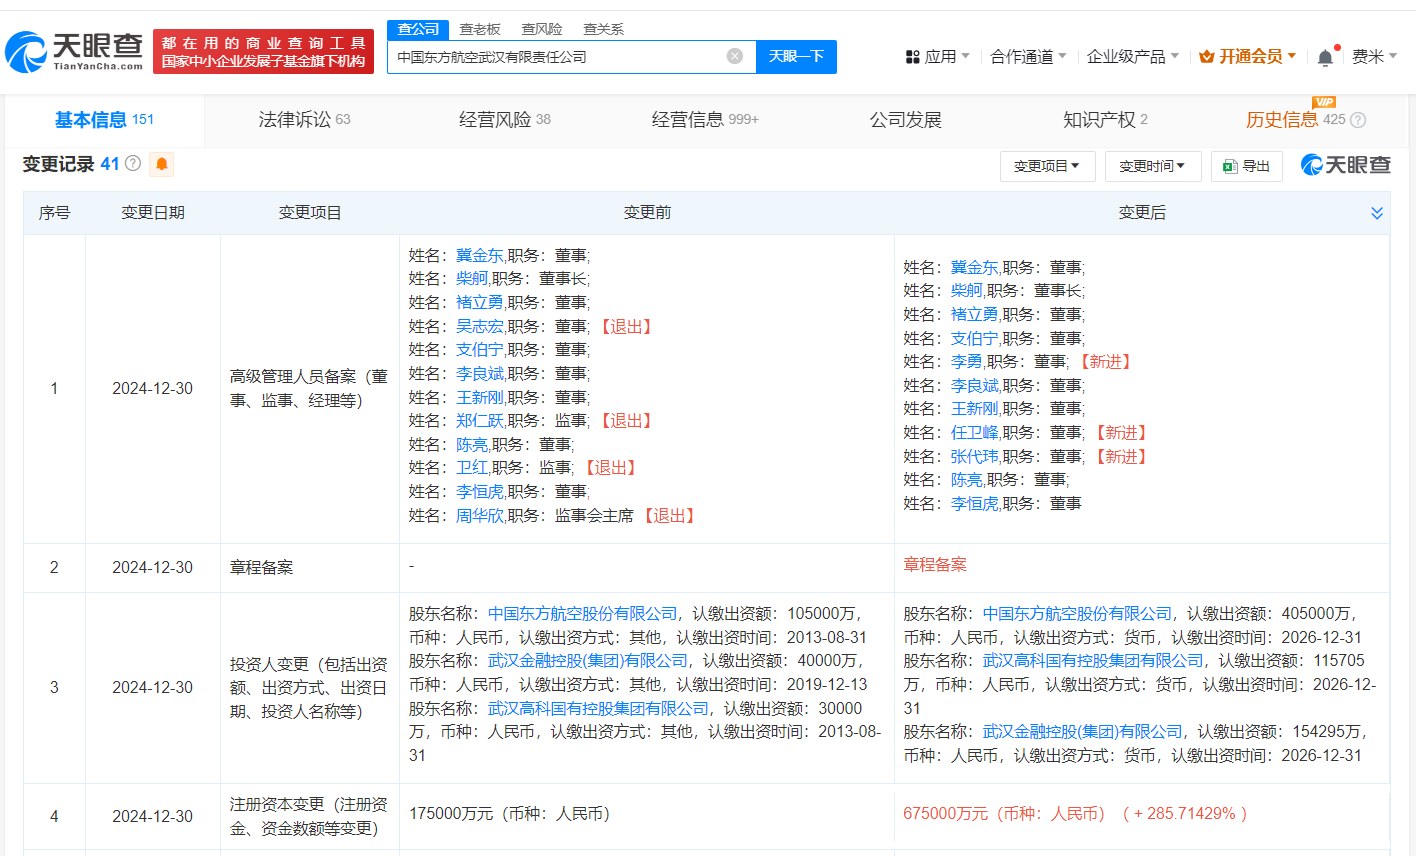Viewport: 1416px width, 856px height.
Task: Expand the 合作通道 dropdown
Action: [x=1028, y=57]
